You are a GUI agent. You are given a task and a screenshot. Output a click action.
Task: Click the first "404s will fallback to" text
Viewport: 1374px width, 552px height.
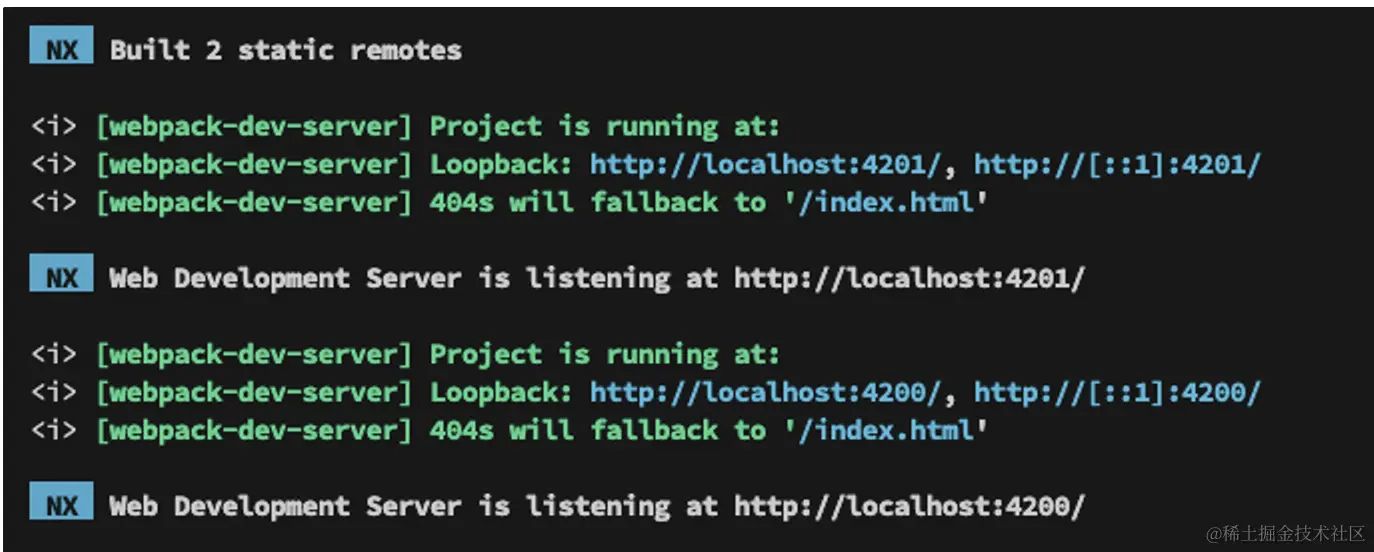(x=597, y=202)
